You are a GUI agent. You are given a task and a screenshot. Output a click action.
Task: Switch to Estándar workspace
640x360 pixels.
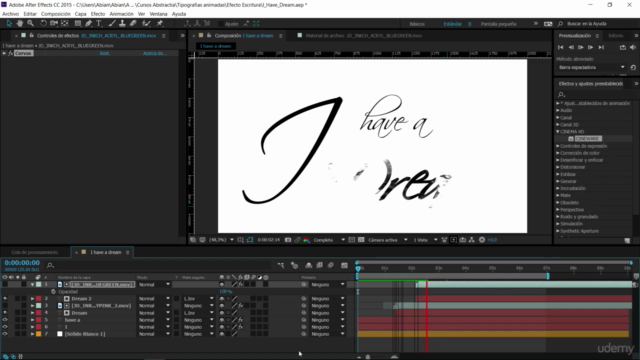coord(453,24)
